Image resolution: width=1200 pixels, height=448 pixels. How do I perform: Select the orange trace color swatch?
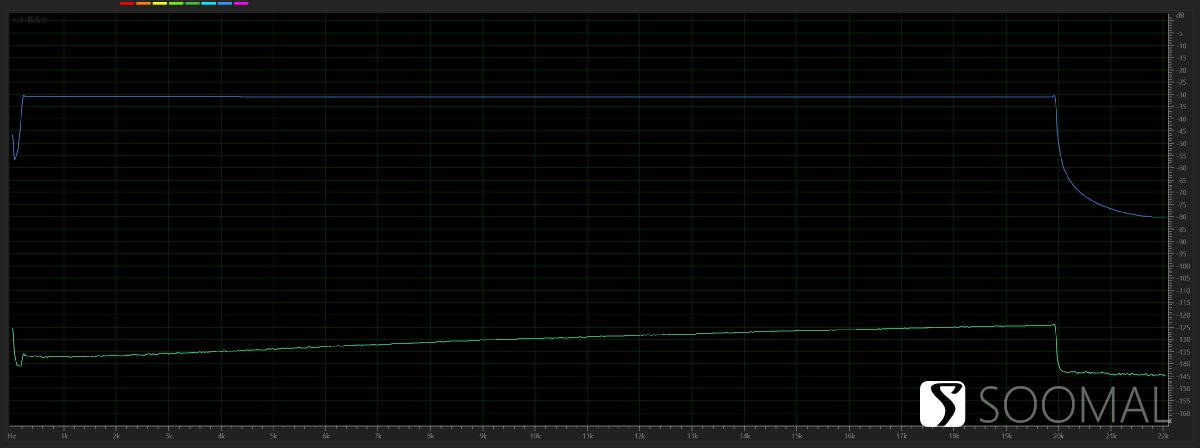143,4
